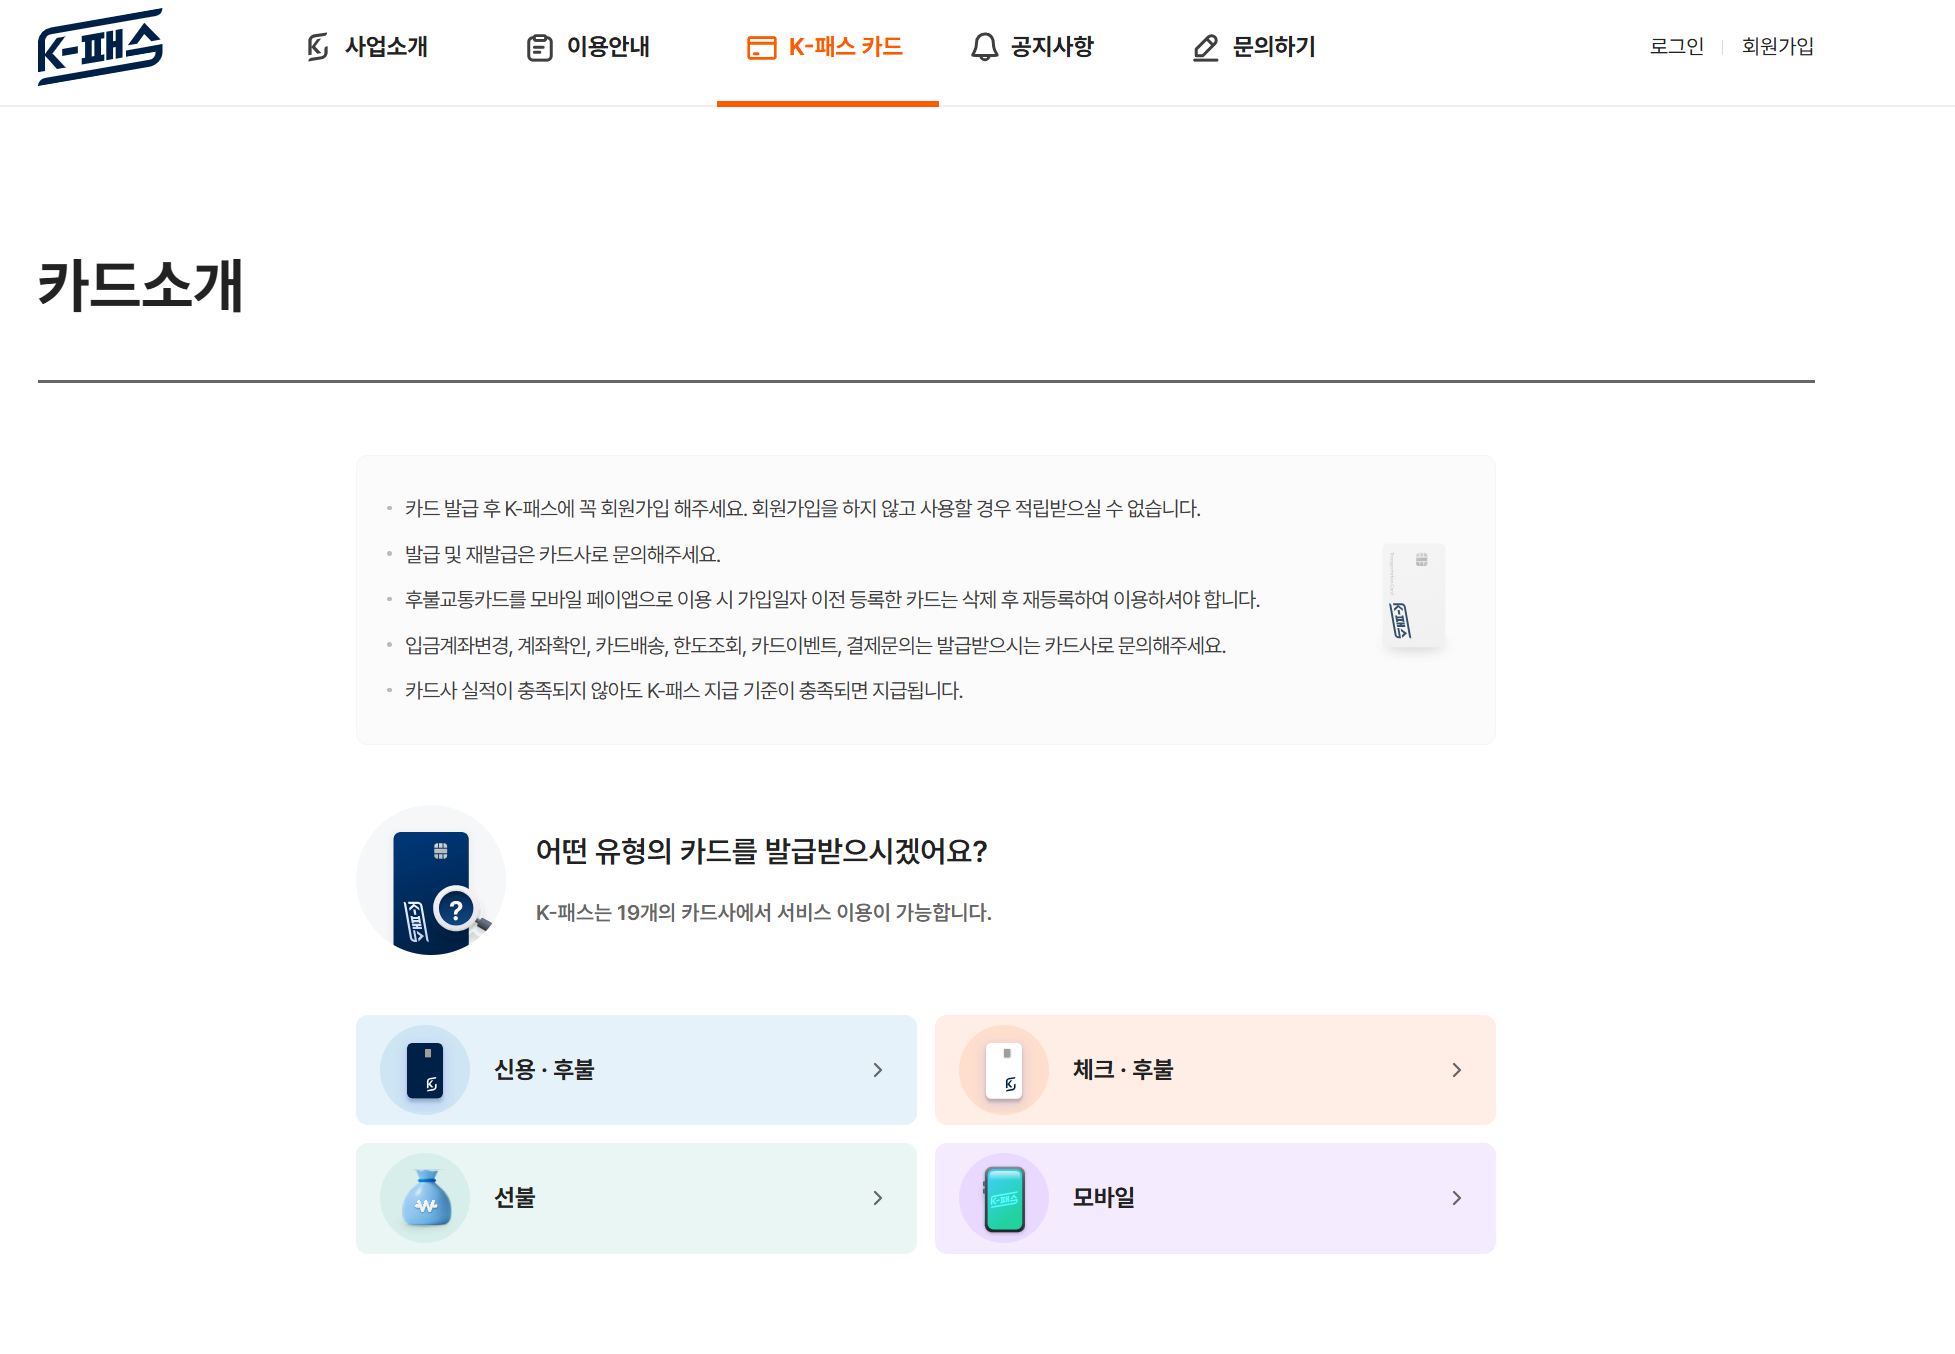
Task: Click the white K-패스 card thumbnail
Action: [1413, 596]
